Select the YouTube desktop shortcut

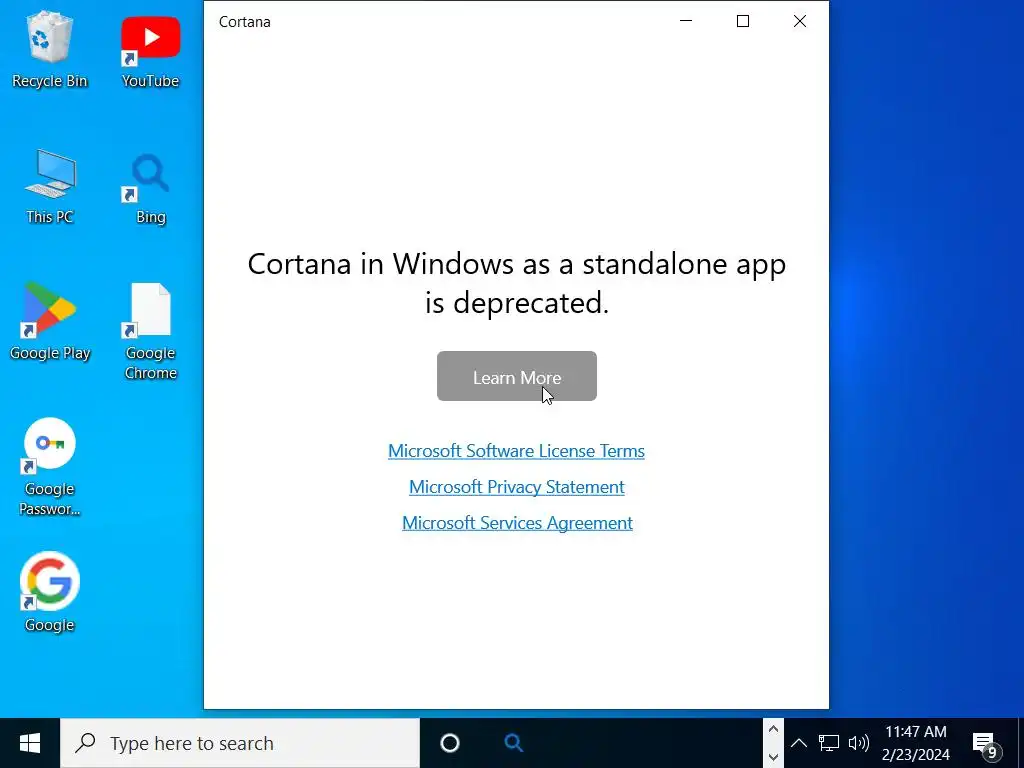pos(150,50)
